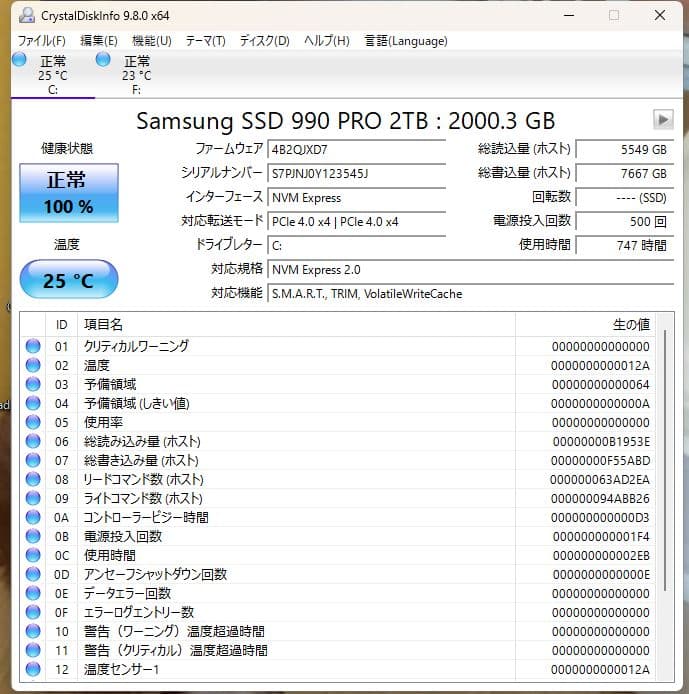The image size is (689, 694).
Task: Click status orb for 01 クリティカルワーニング
Action: click(x=33, y=346)
